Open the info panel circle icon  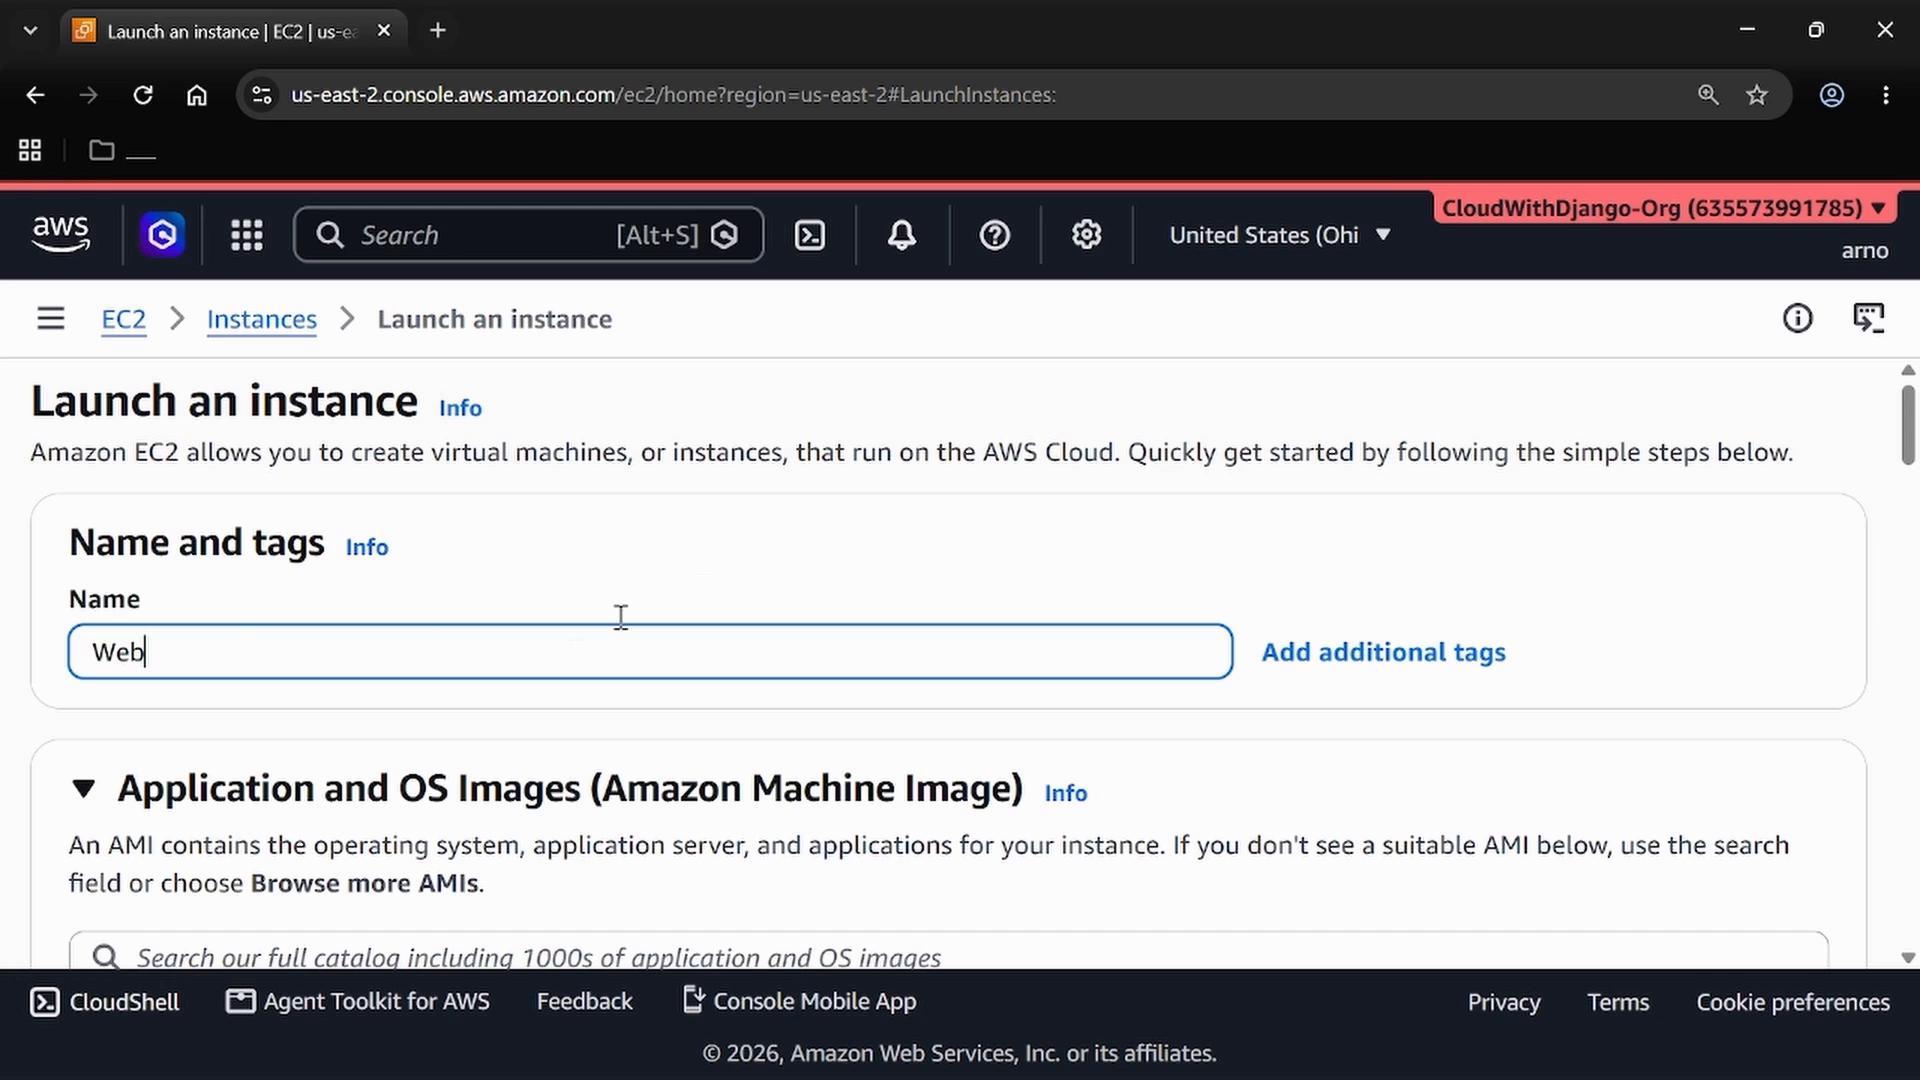[1797, 319]
